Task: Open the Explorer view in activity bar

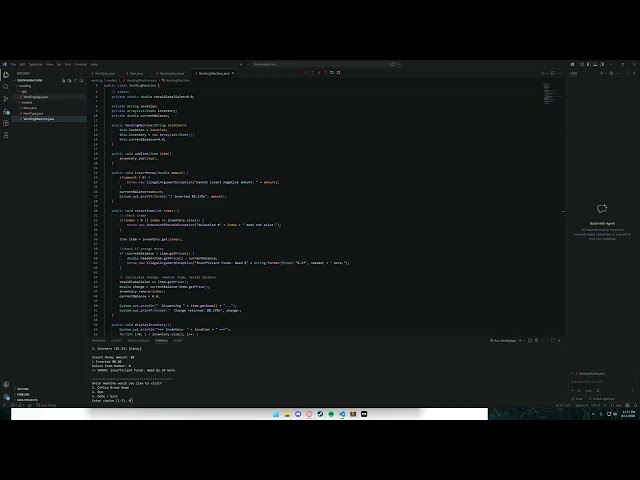Action: (6, 74)
